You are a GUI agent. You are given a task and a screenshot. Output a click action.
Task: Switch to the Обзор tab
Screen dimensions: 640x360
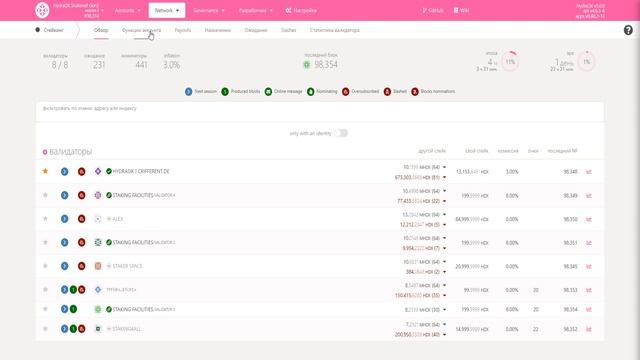tap(101, 30)
